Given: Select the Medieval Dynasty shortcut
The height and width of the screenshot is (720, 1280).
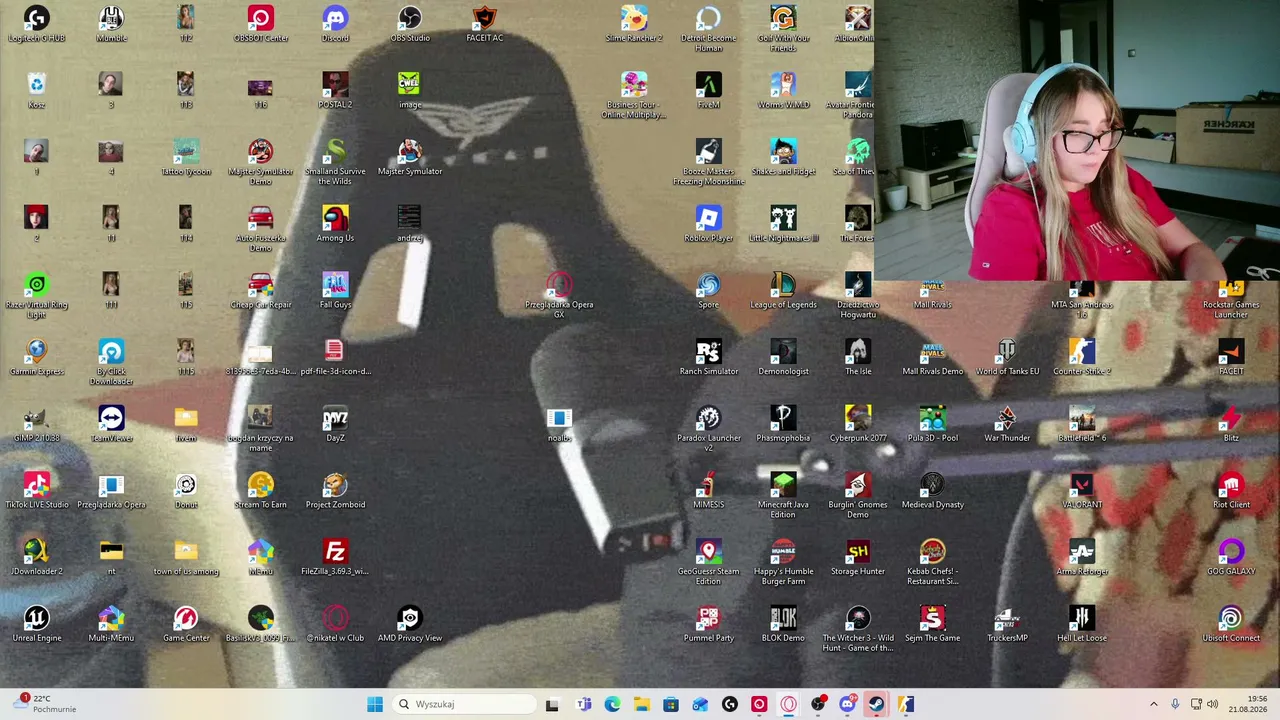Looking at the screenshot, I should pyautogui.click(x=933, y=491).
